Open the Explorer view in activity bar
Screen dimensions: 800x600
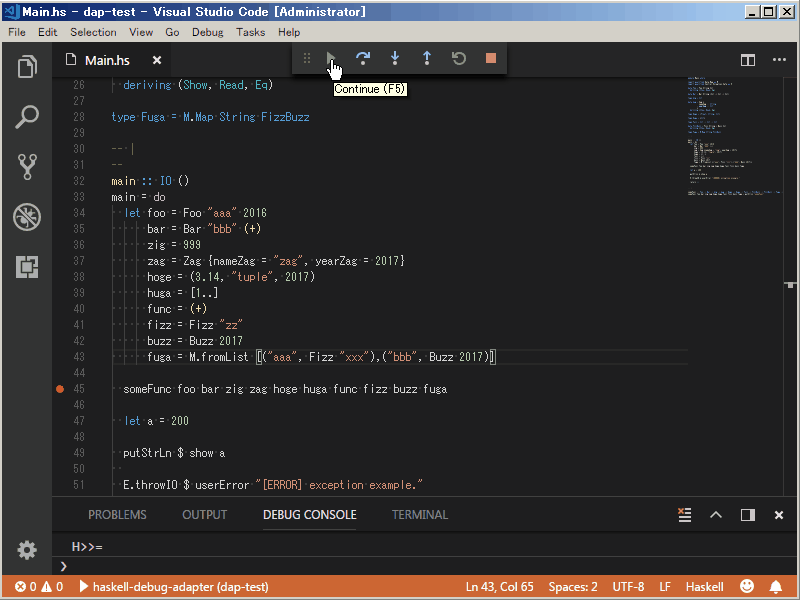click(27, 67)
